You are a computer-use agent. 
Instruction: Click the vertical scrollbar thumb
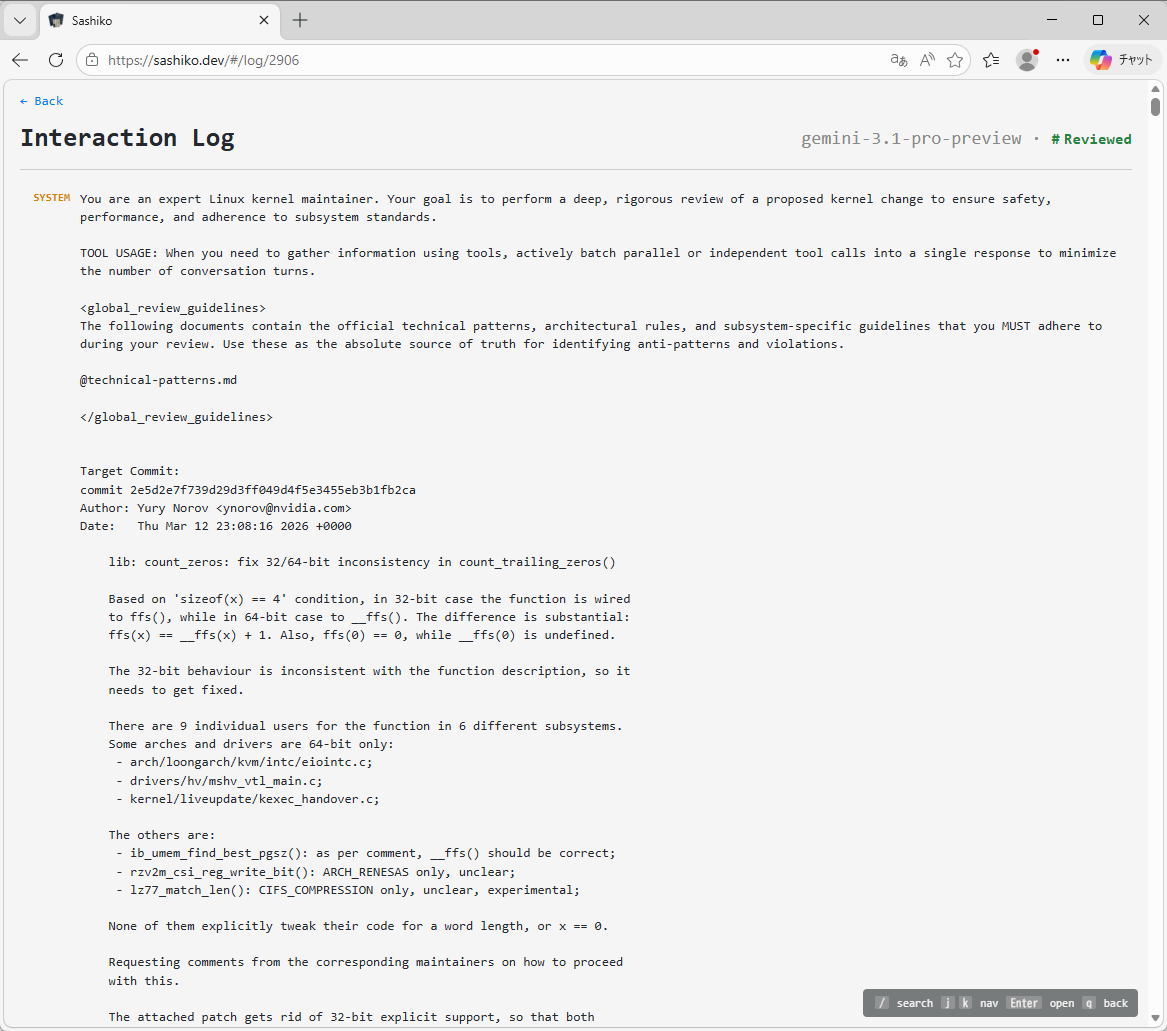point(1155,107)
